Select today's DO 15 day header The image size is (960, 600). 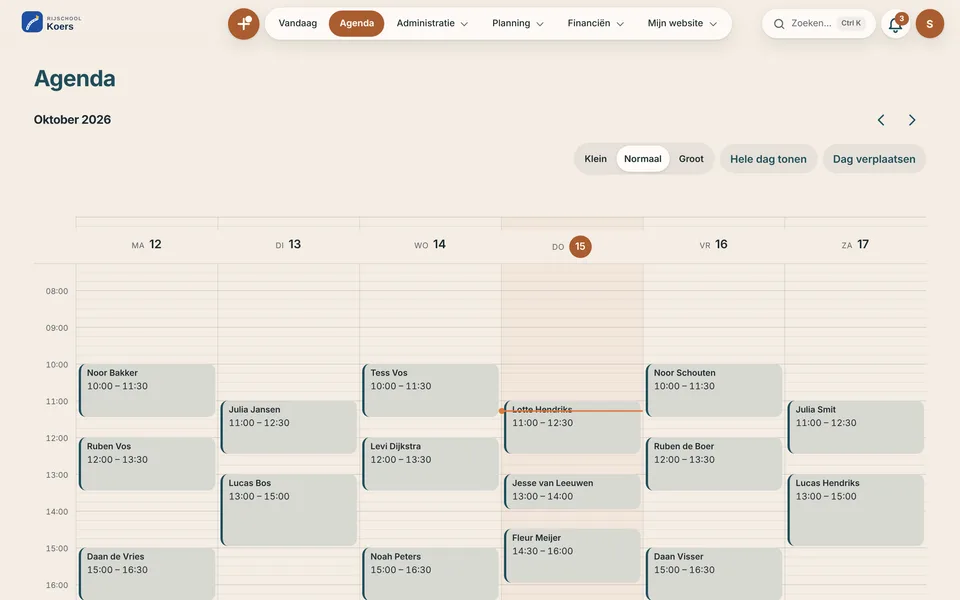pyautogui.click(x=572, y=246)
